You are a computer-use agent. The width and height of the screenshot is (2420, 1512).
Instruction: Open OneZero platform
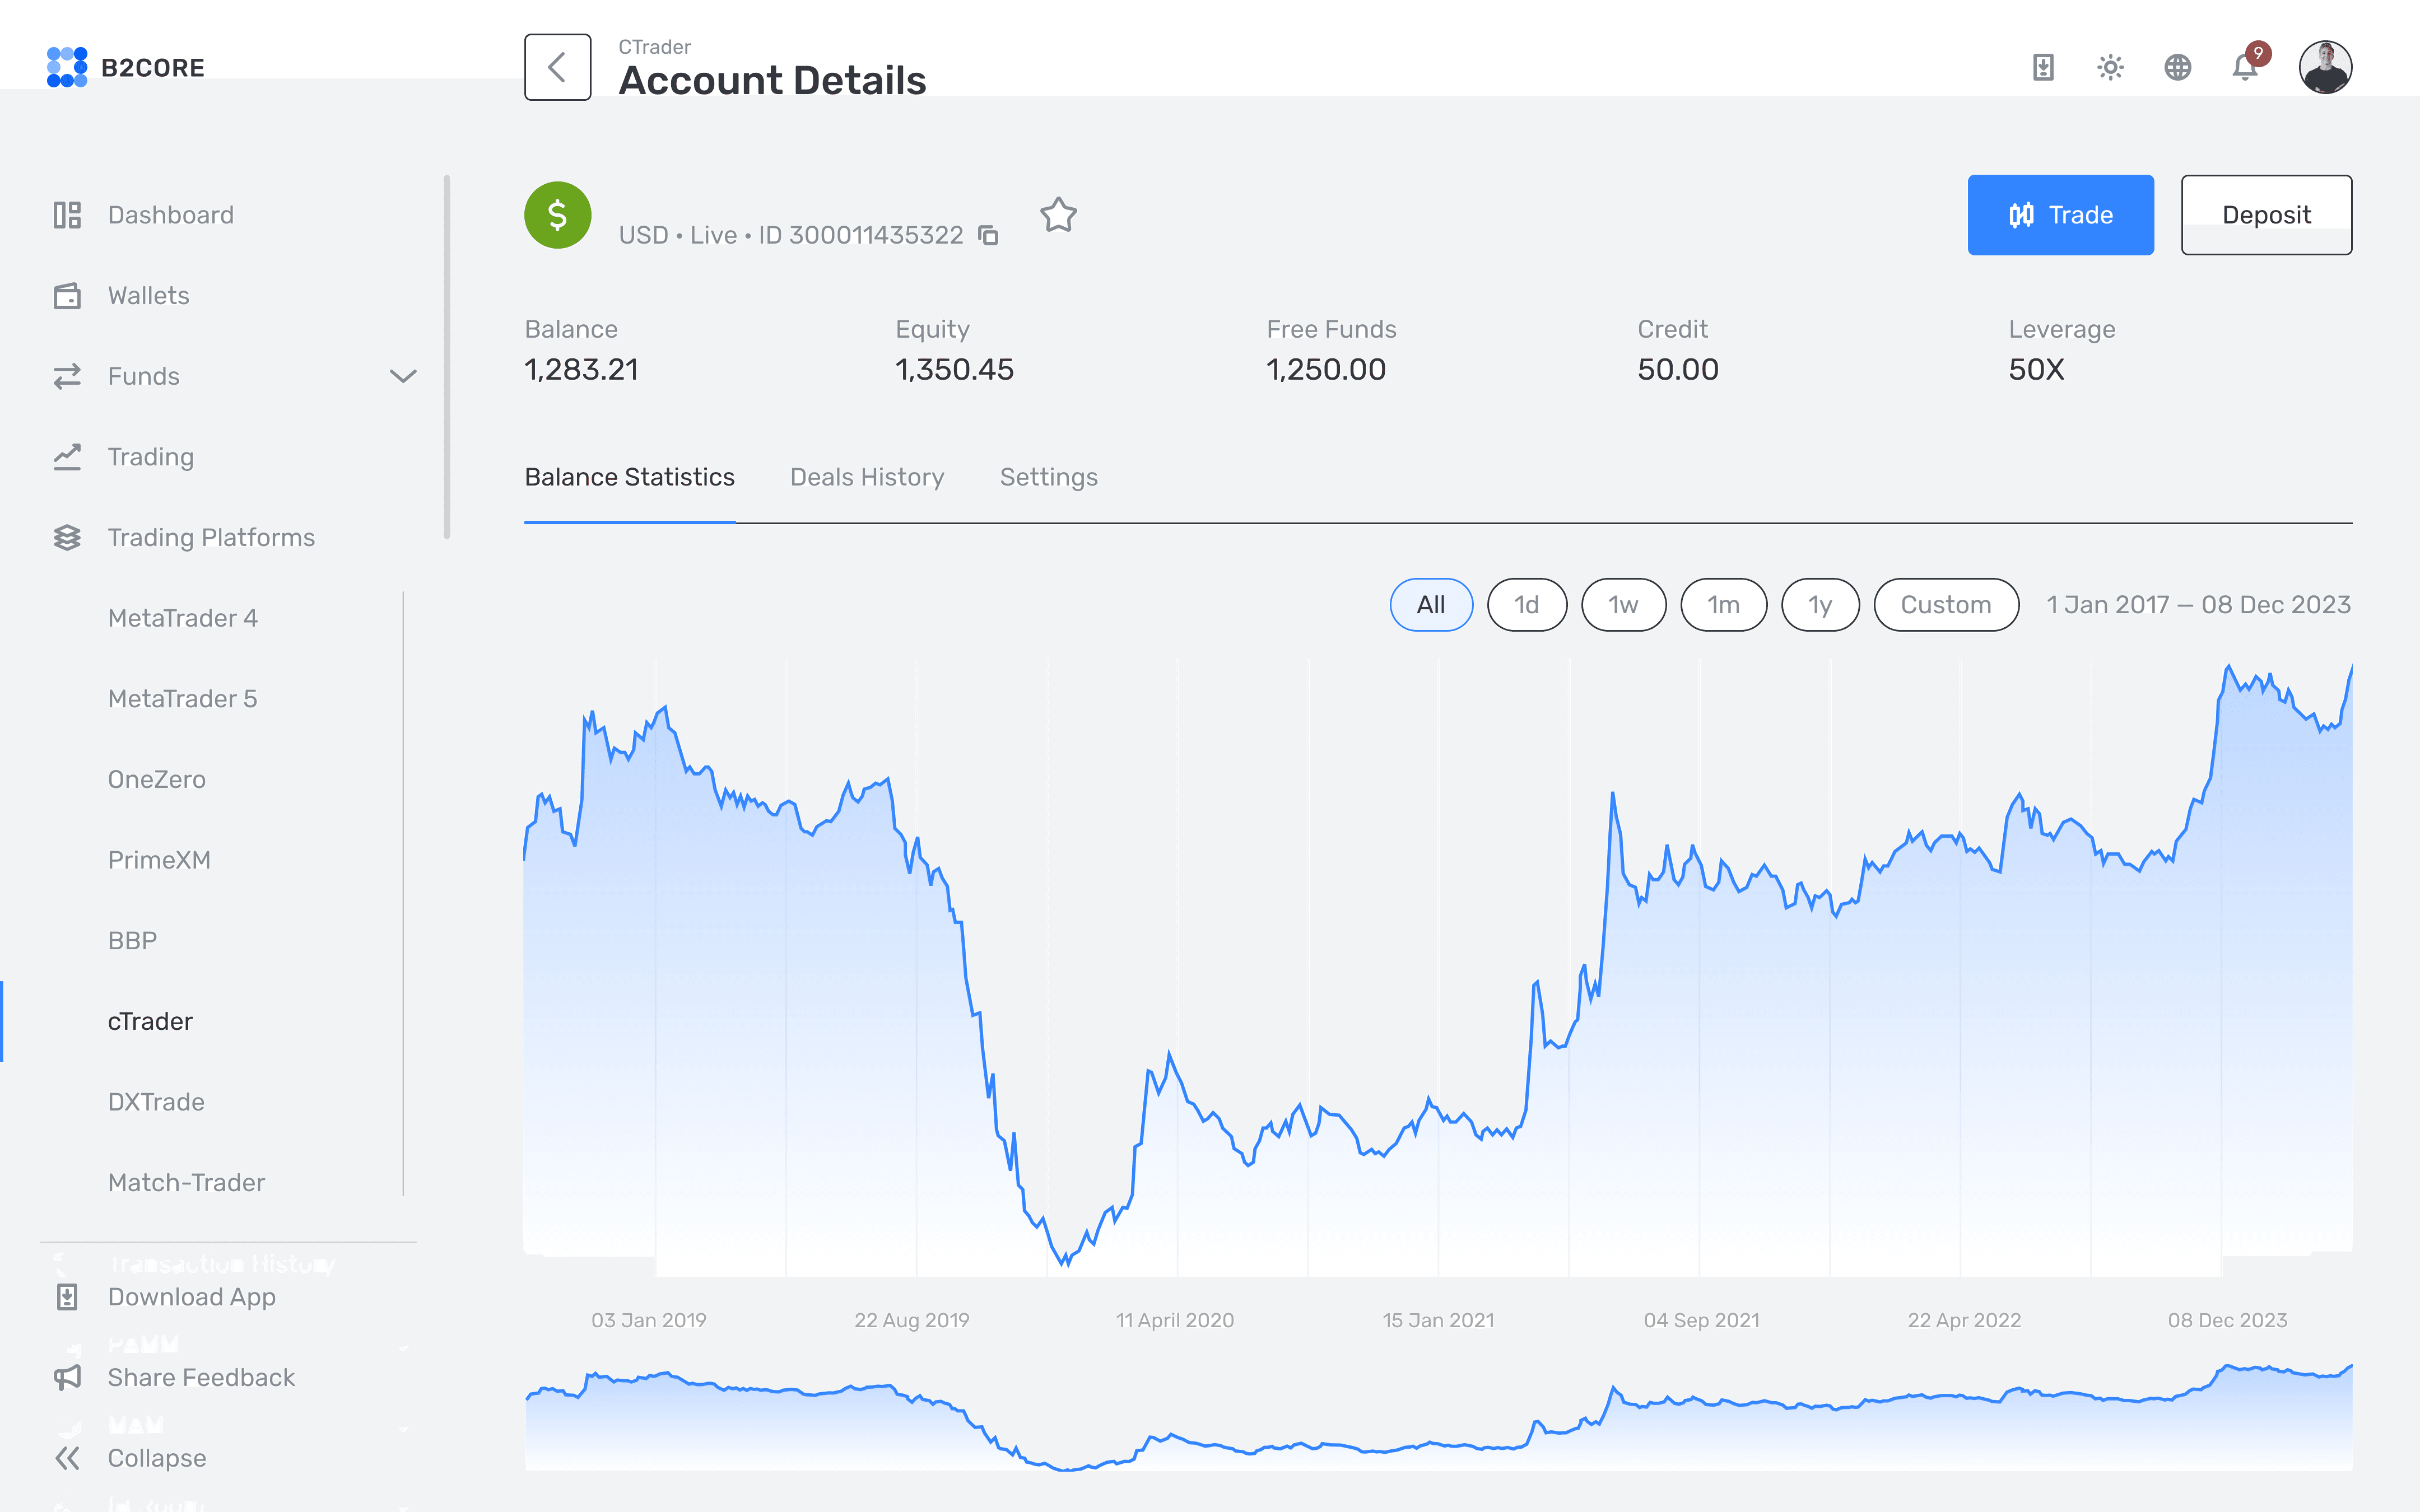[x=157, y=779]
